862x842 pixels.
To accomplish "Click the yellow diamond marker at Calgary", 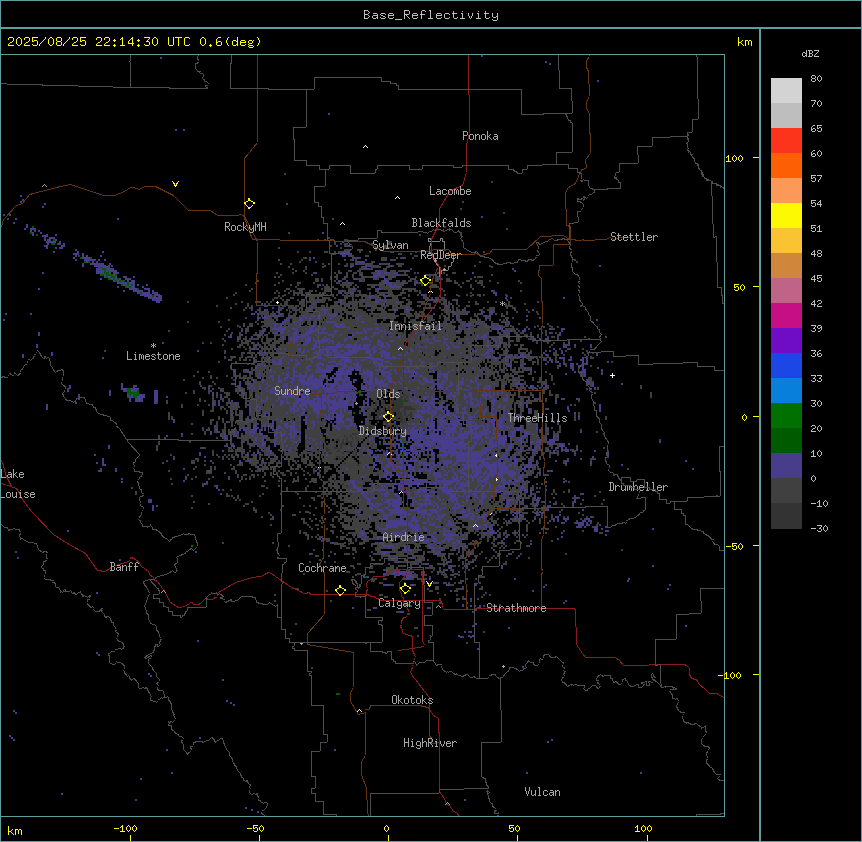I will pyautogui.click(x=405, y=589).
